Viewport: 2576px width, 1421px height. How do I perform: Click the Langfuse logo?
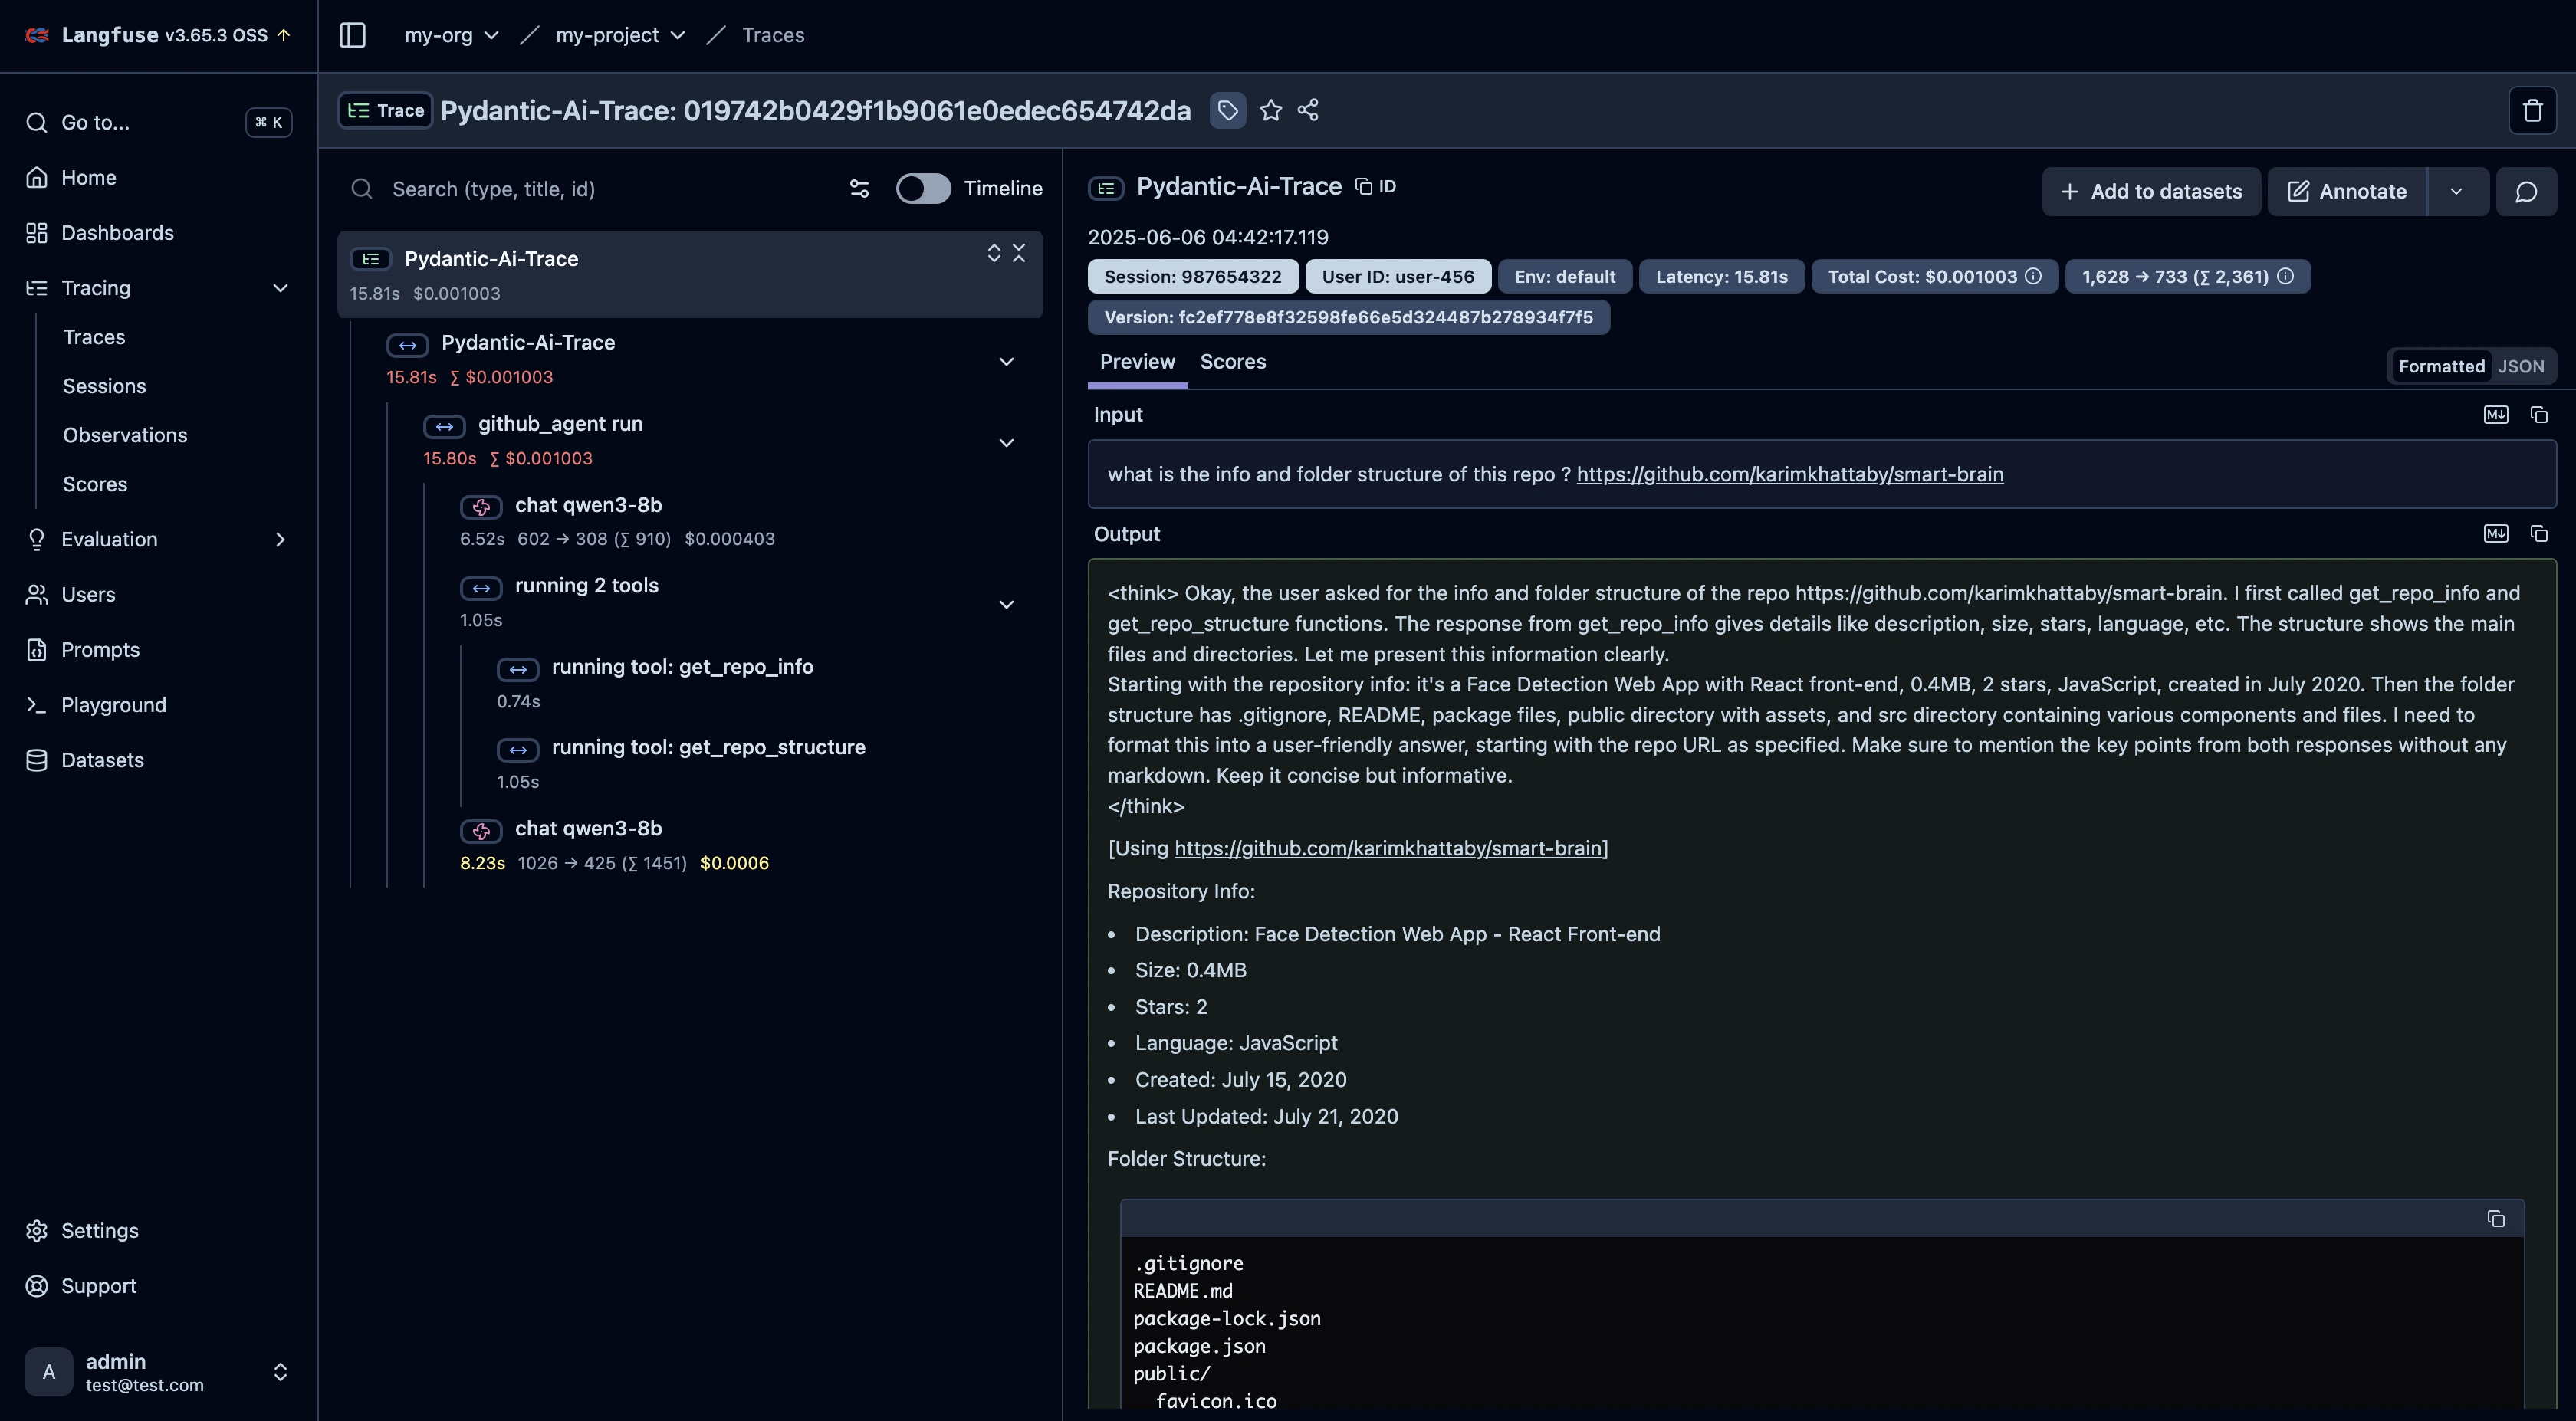coord(37,35)
